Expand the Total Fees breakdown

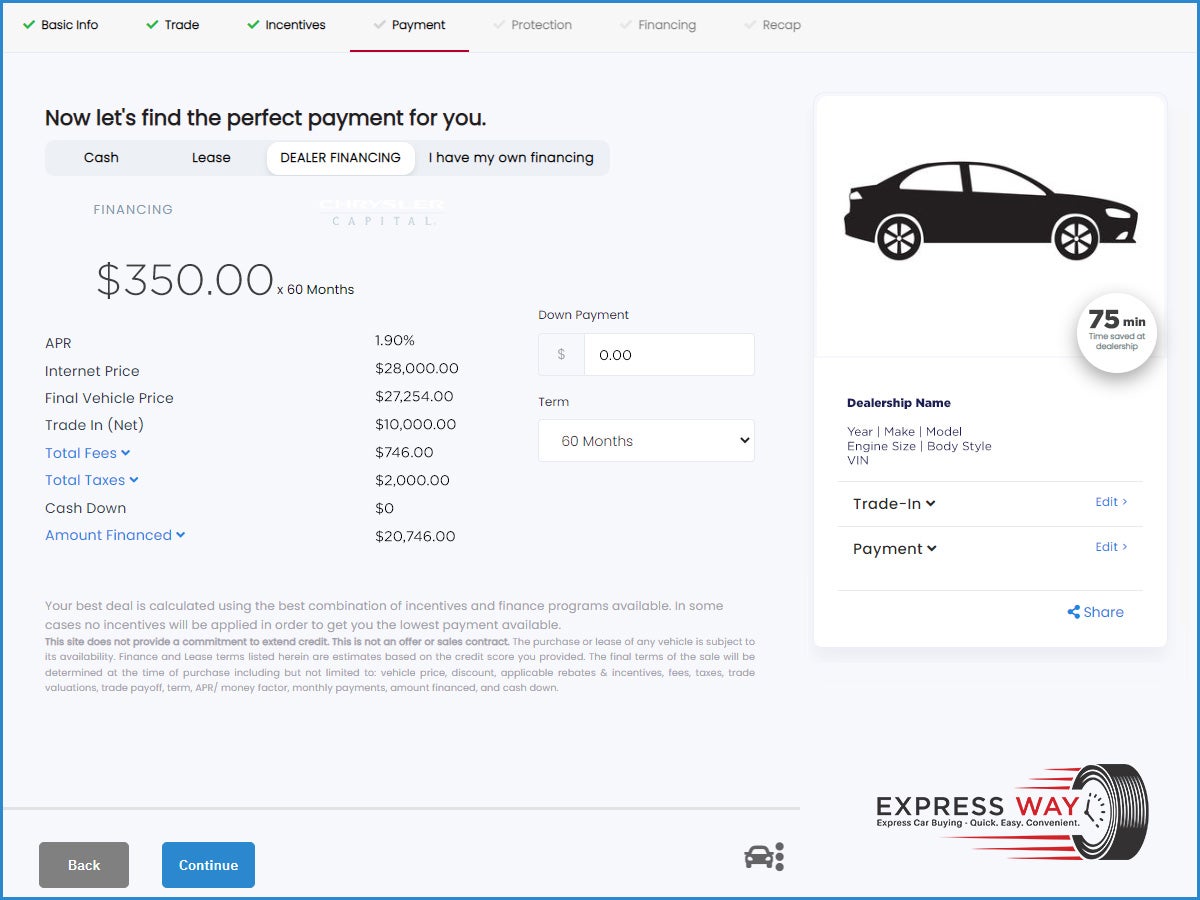click(87, 453)
